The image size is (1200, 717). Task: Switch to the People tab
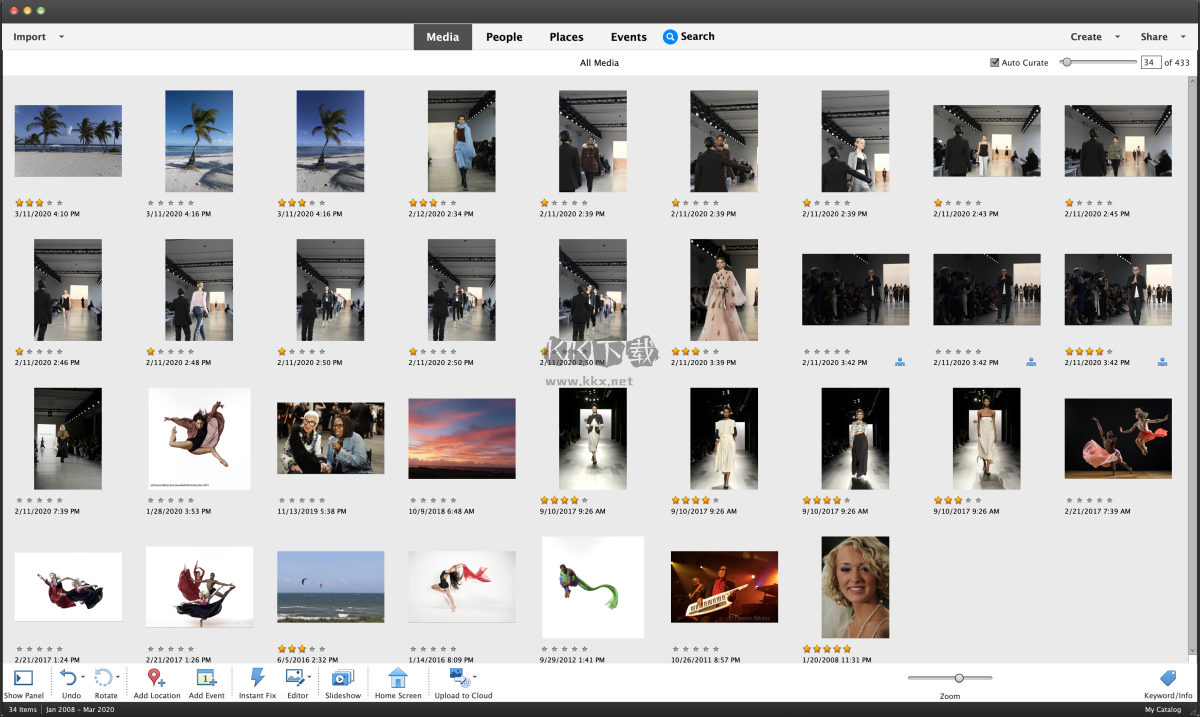[504, 37]
